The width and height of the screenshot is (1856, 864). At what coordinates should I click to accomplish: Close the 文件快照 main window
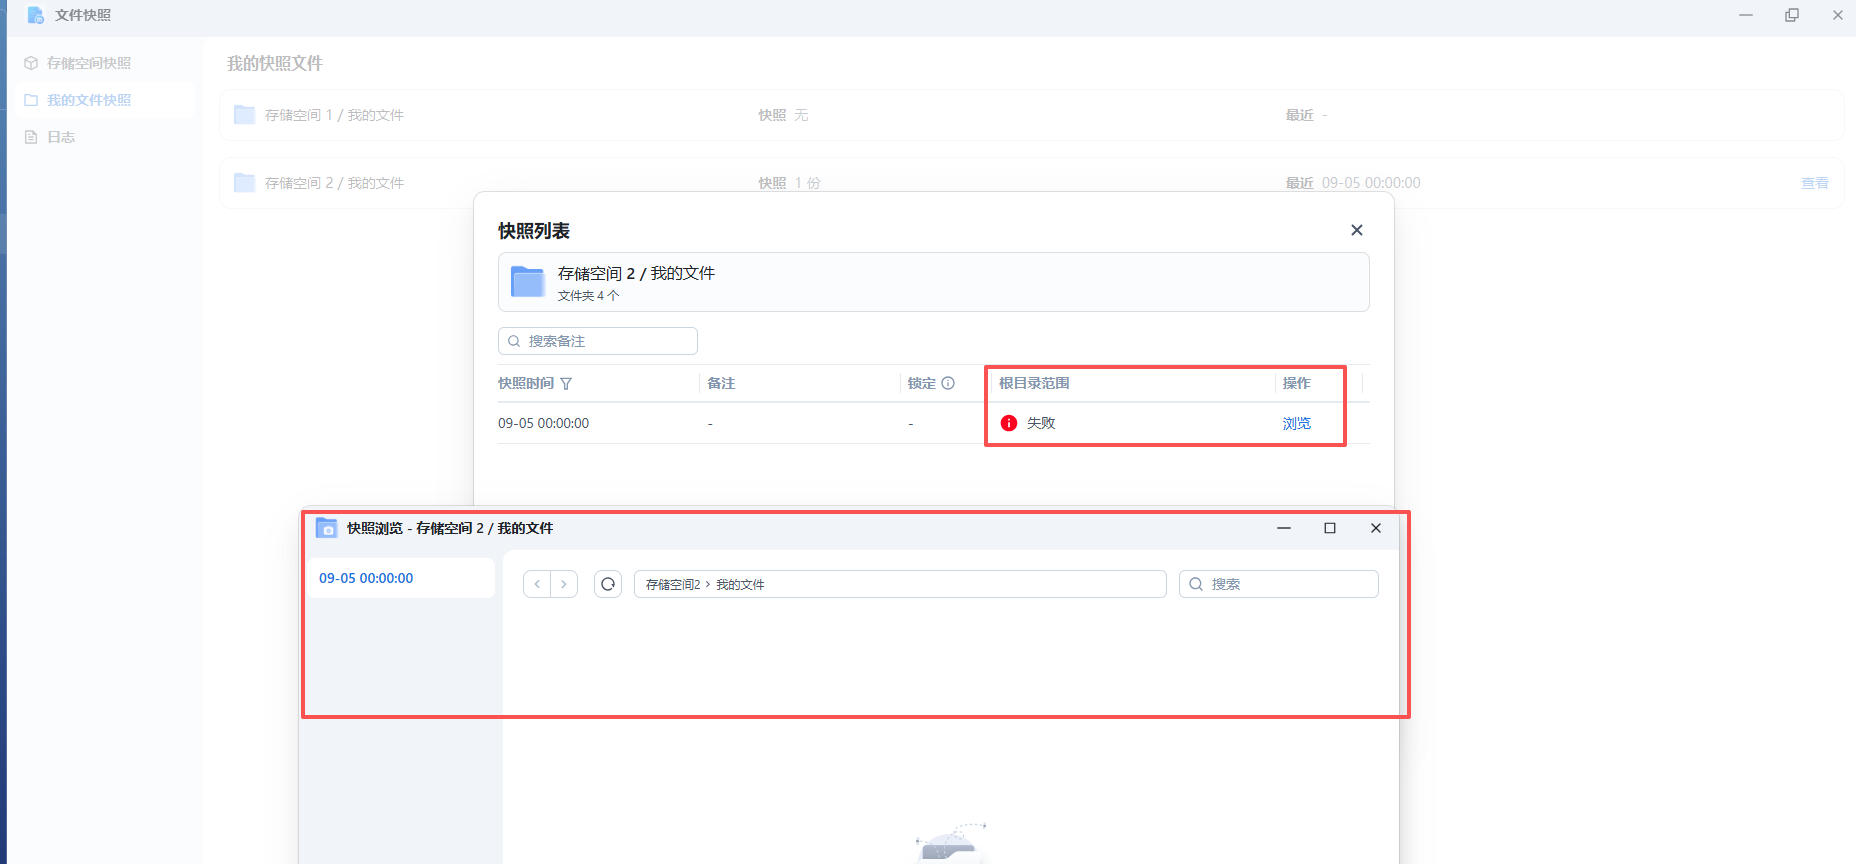pos(1838,15)
